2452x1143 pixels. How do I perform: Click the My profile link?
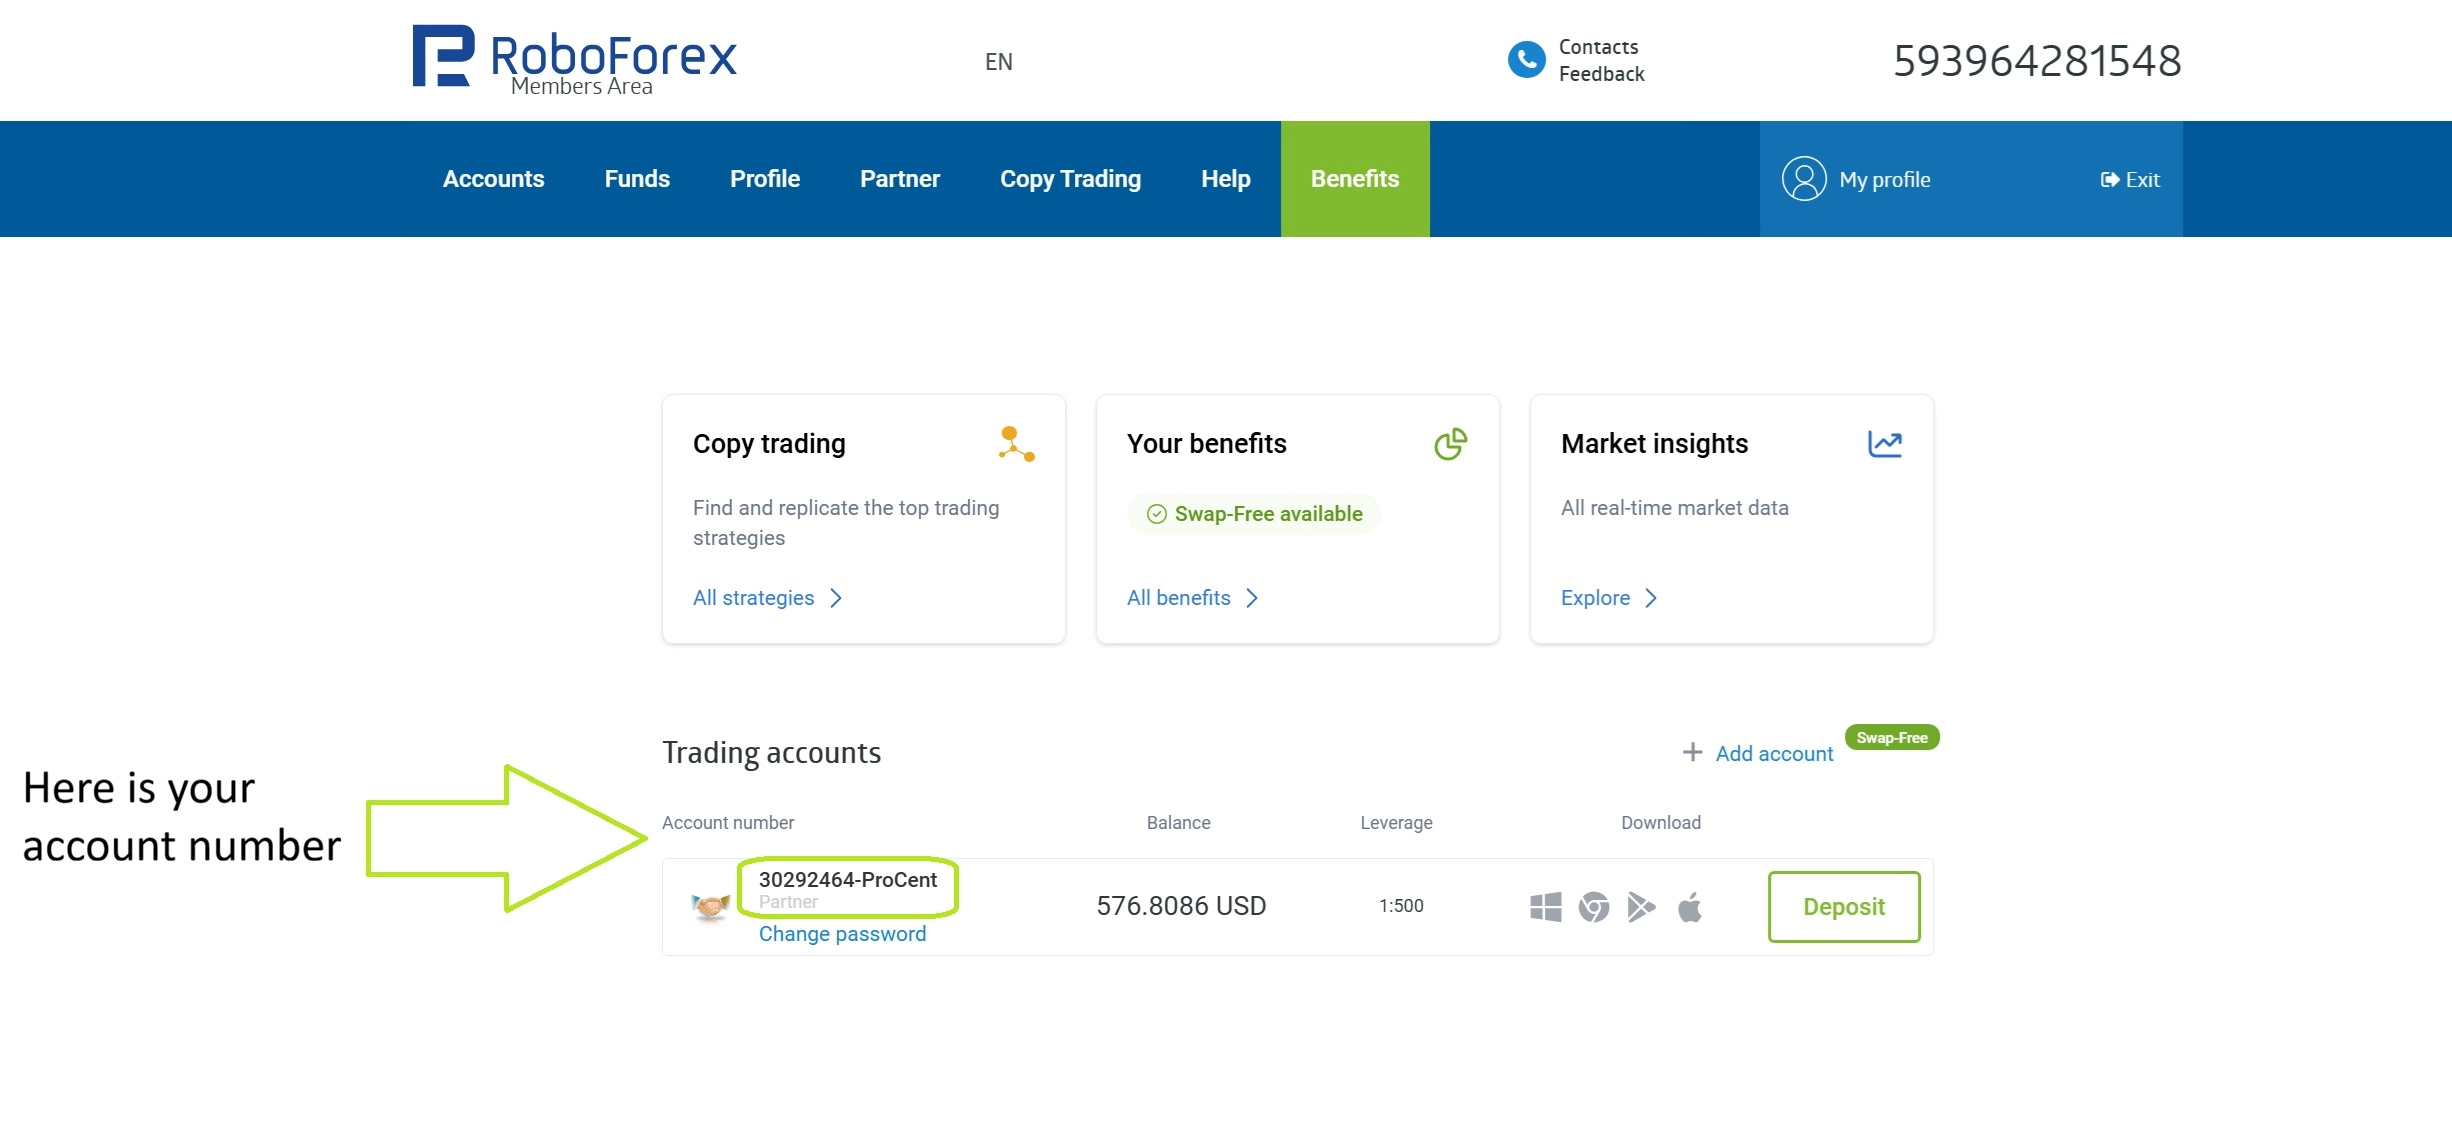[x=1884, y=180]
